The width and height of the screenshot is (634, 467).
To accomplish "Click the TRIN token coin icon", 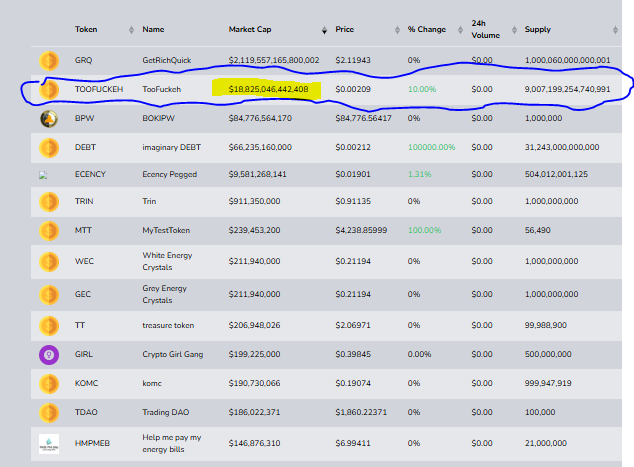I will [x=49, y=202].
